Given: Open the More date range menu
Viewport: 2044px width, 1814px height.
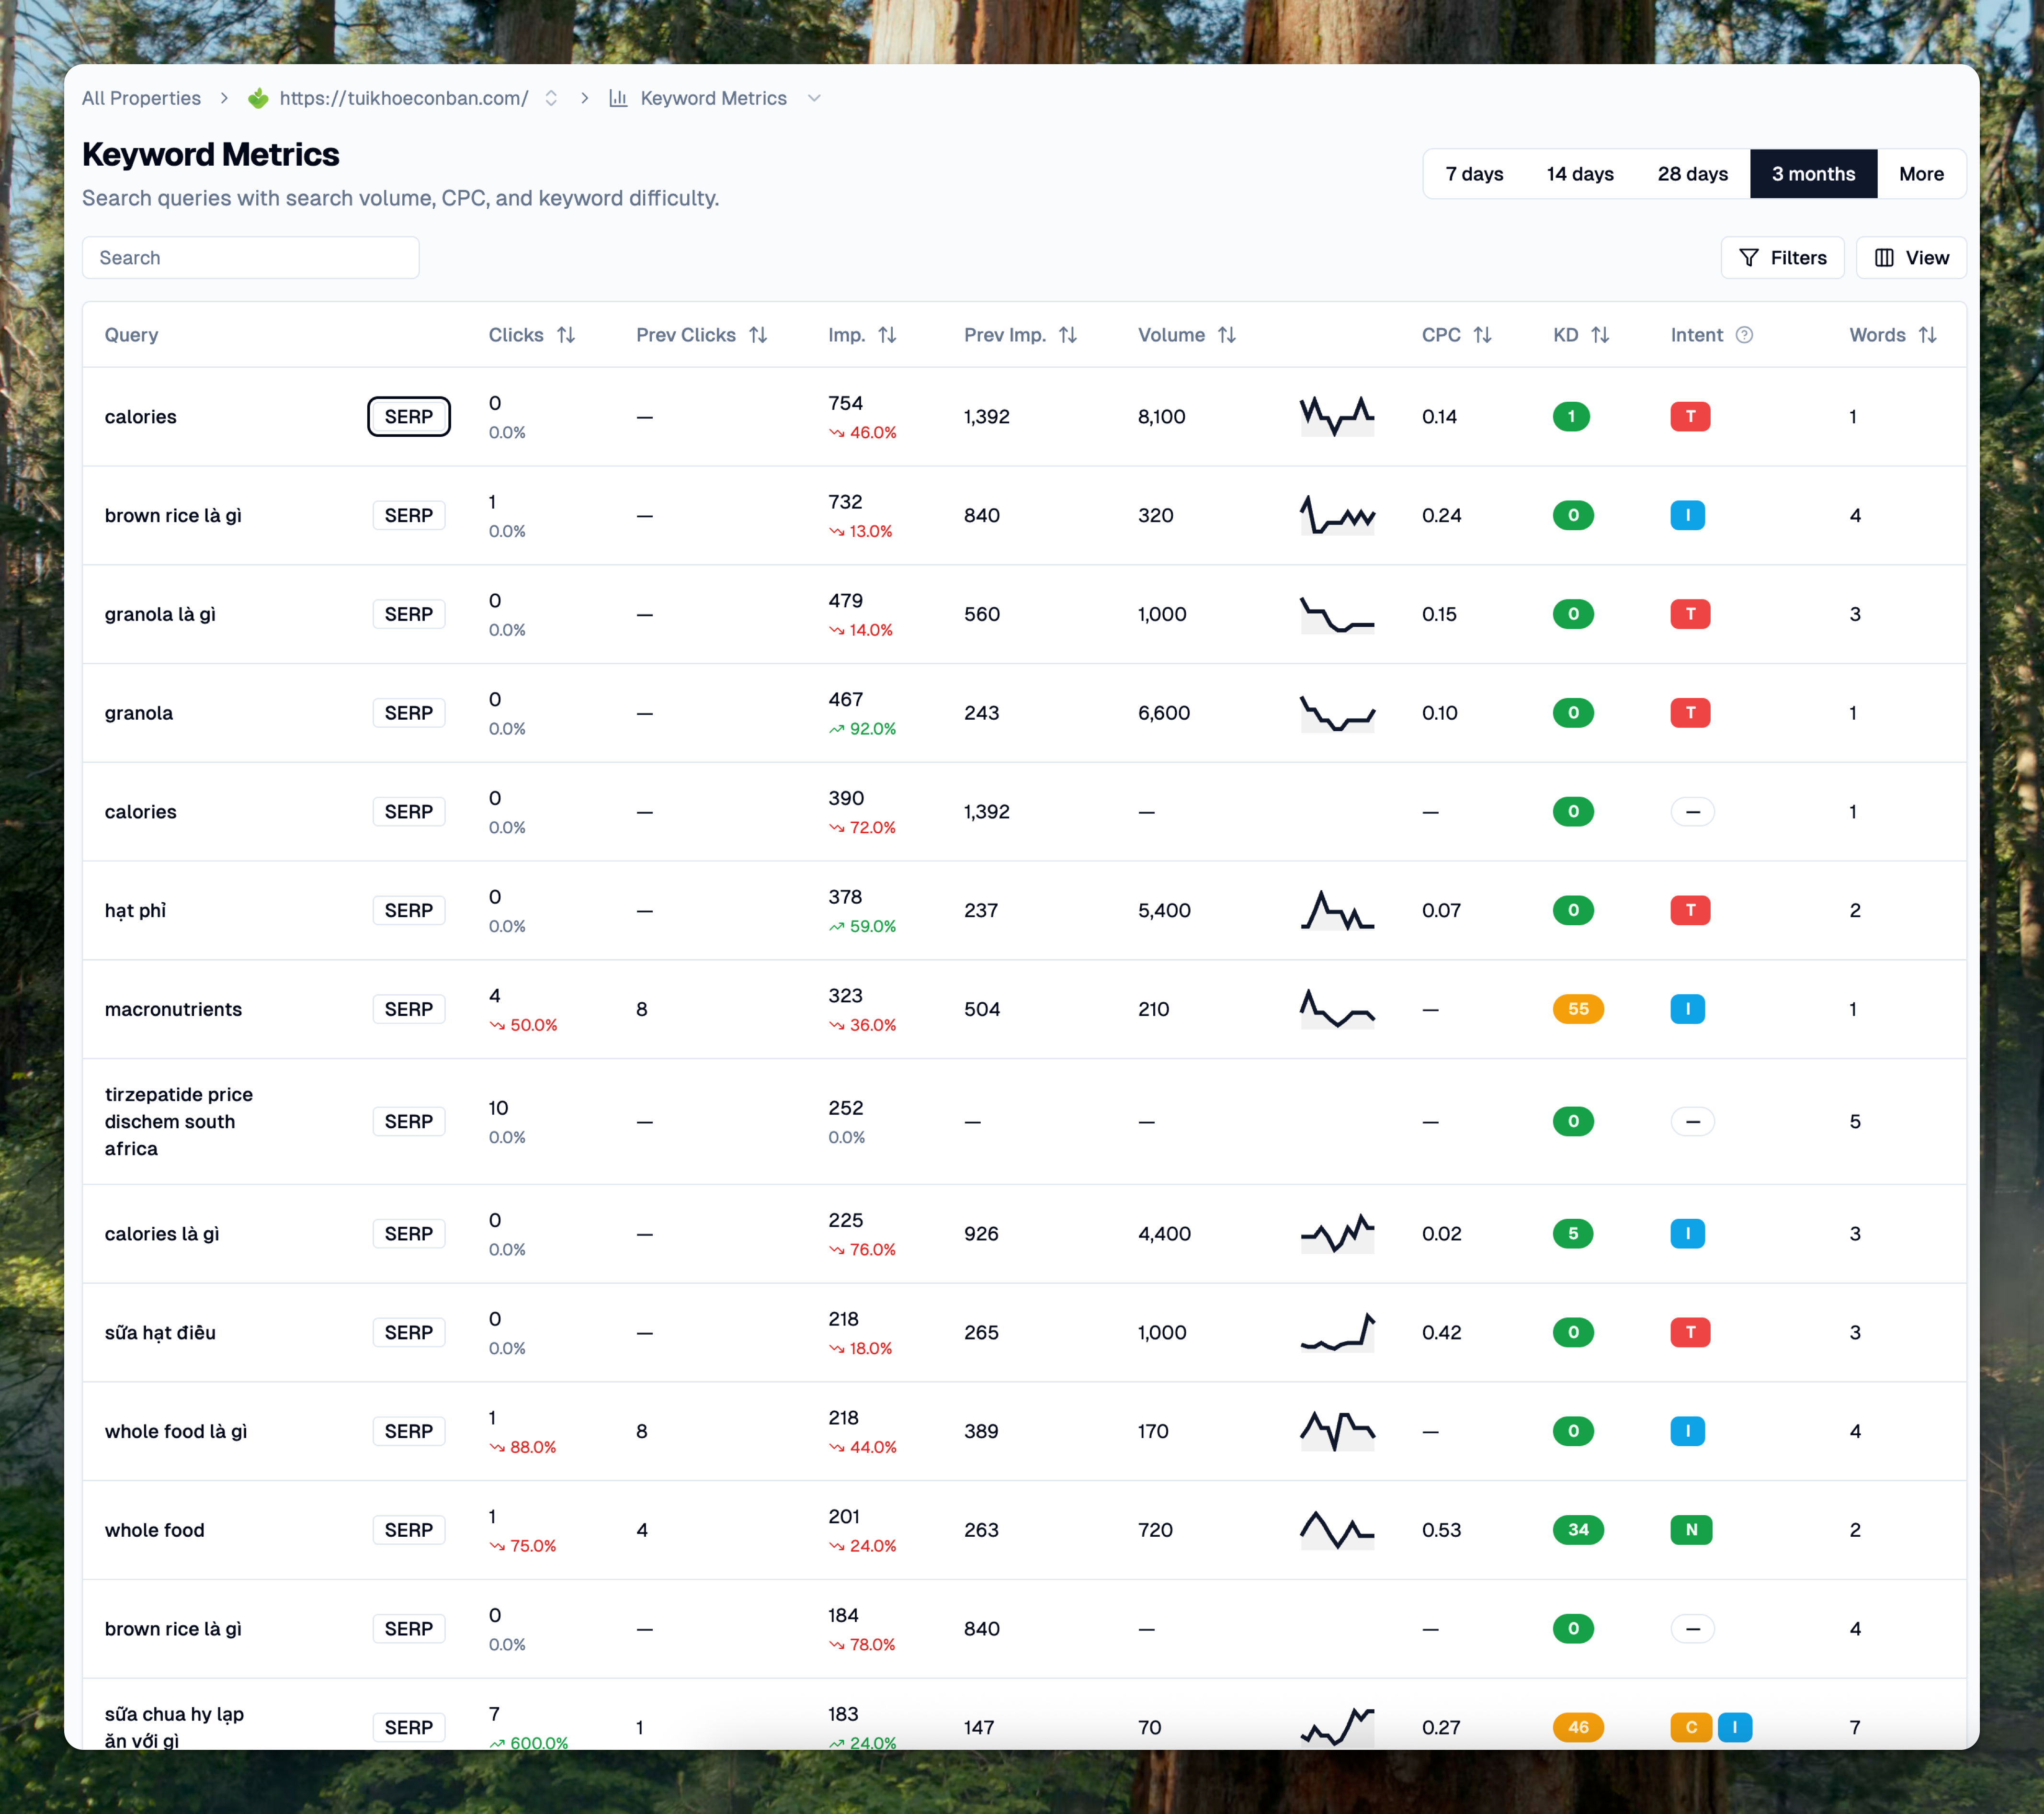Looking at the screenshot, I should coord(1921,174).
